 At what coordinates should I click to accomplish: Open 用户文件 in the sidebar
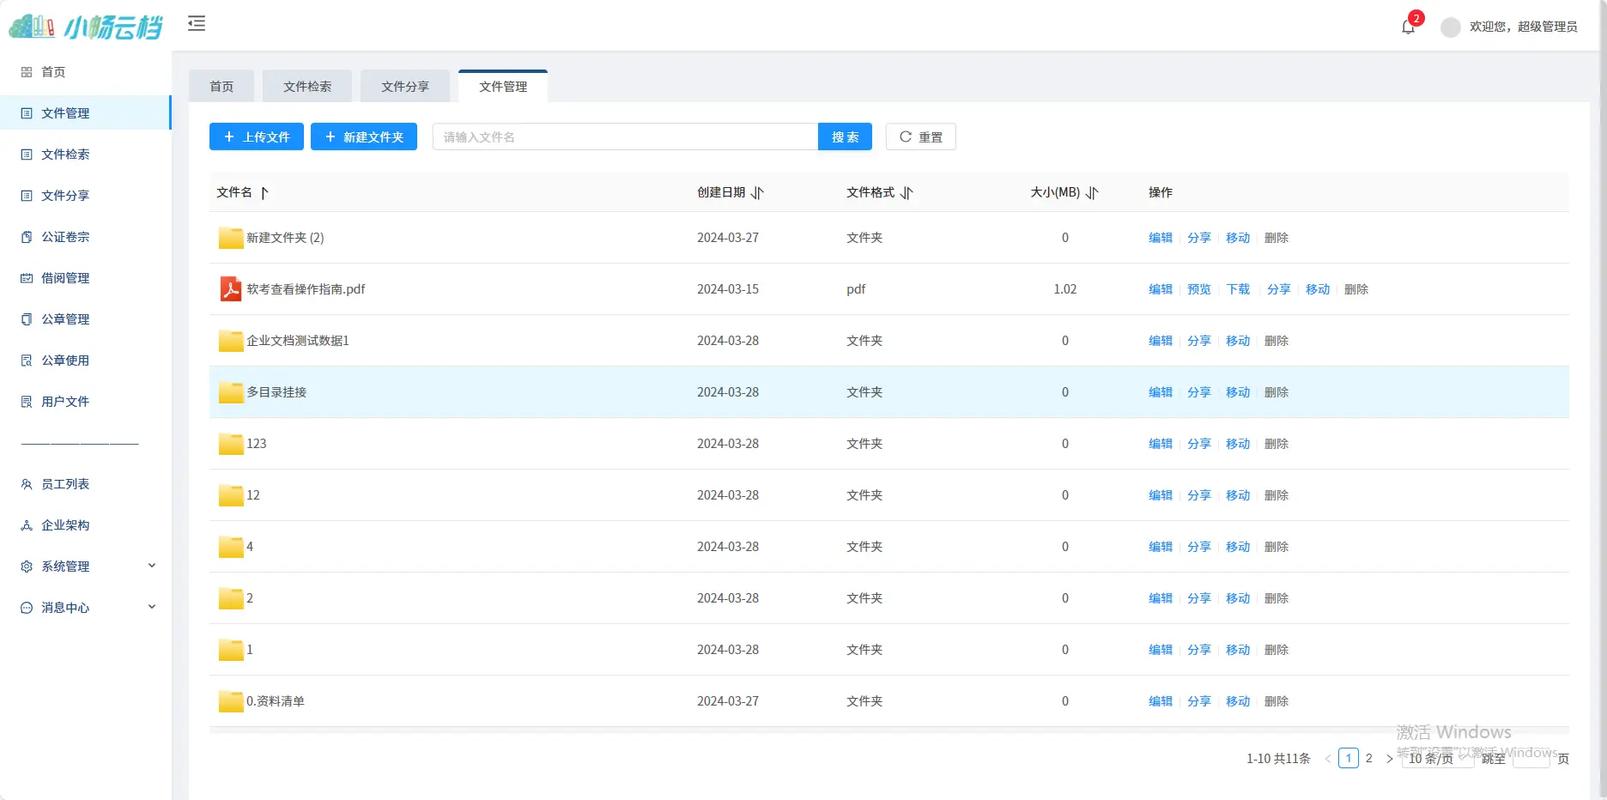(x=85, y=401)
